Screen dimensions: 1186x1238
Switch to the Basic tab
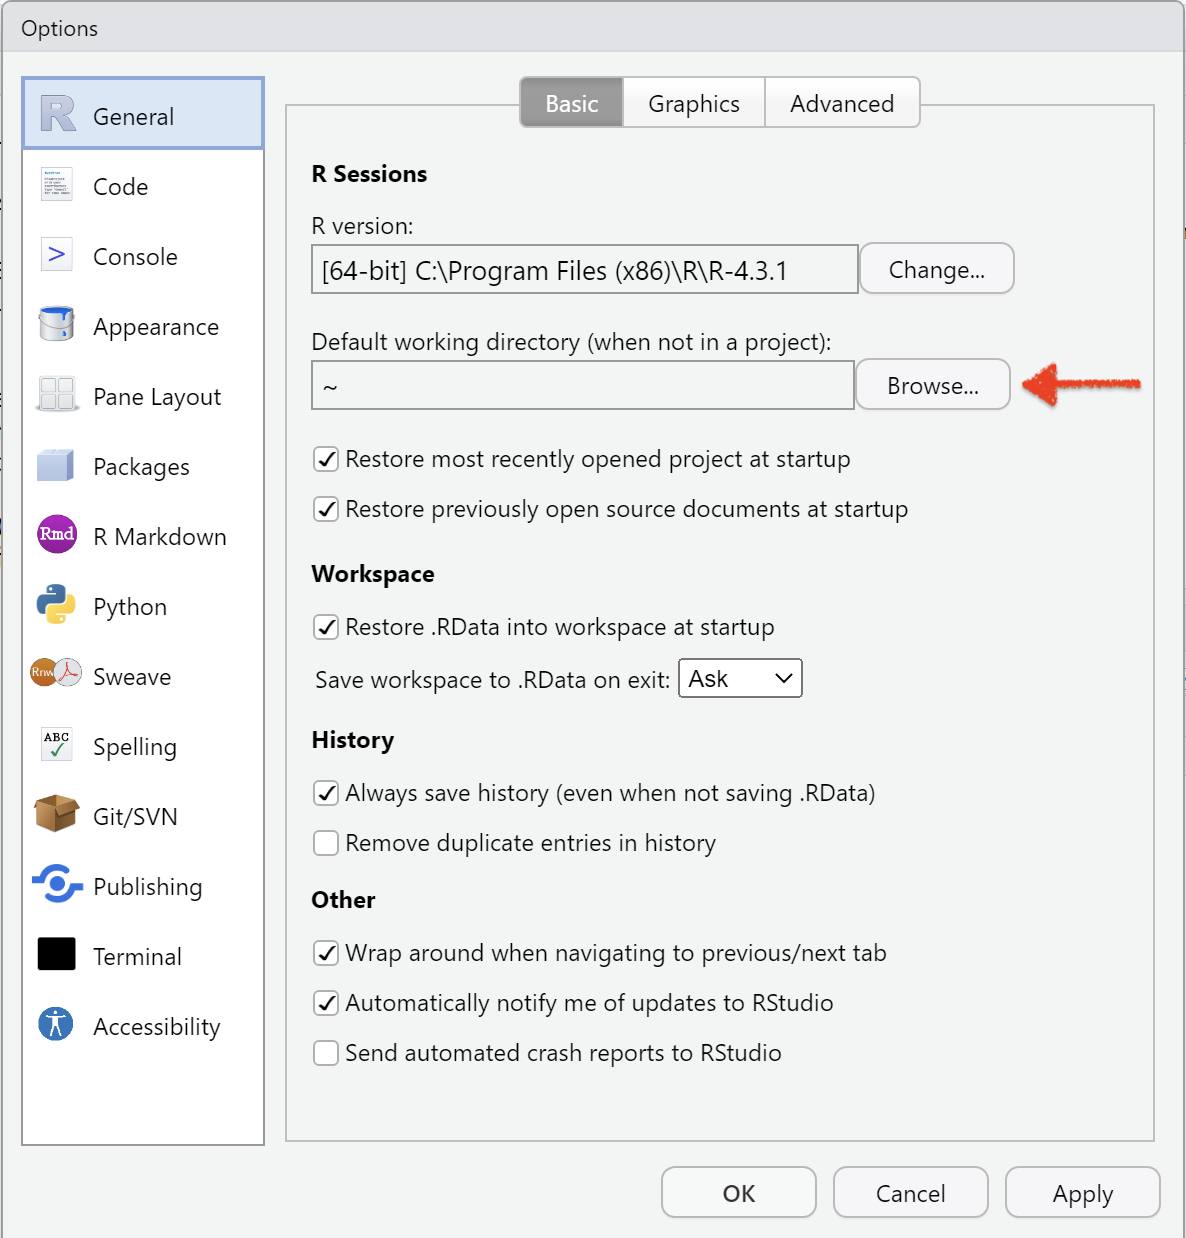coord(572,103)
